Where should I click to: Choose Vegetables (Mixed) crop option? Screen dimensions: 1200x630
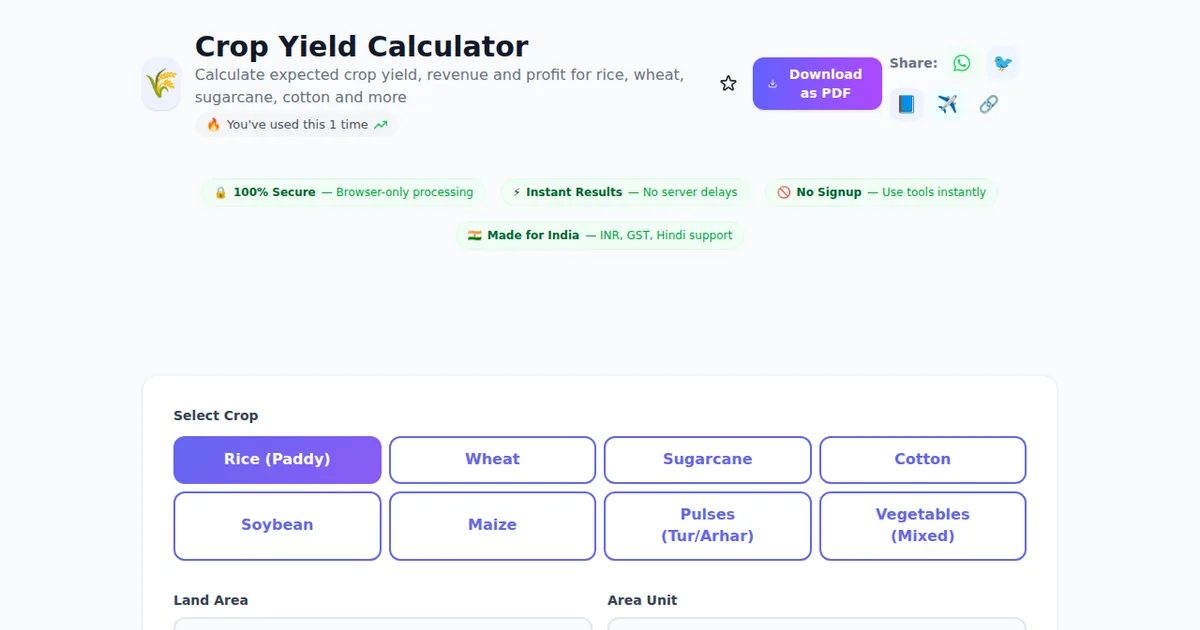click(922, 525)
